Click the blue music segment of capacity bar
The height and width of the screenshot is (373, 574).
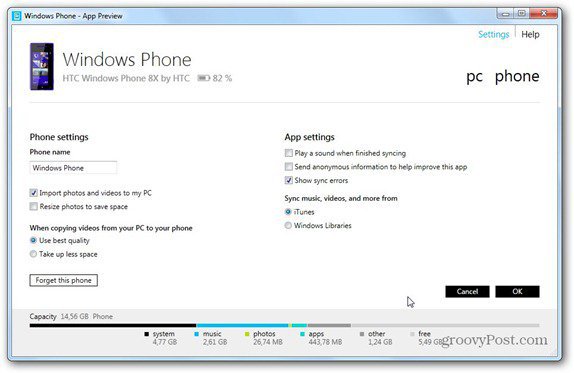(x=242, y=325)
